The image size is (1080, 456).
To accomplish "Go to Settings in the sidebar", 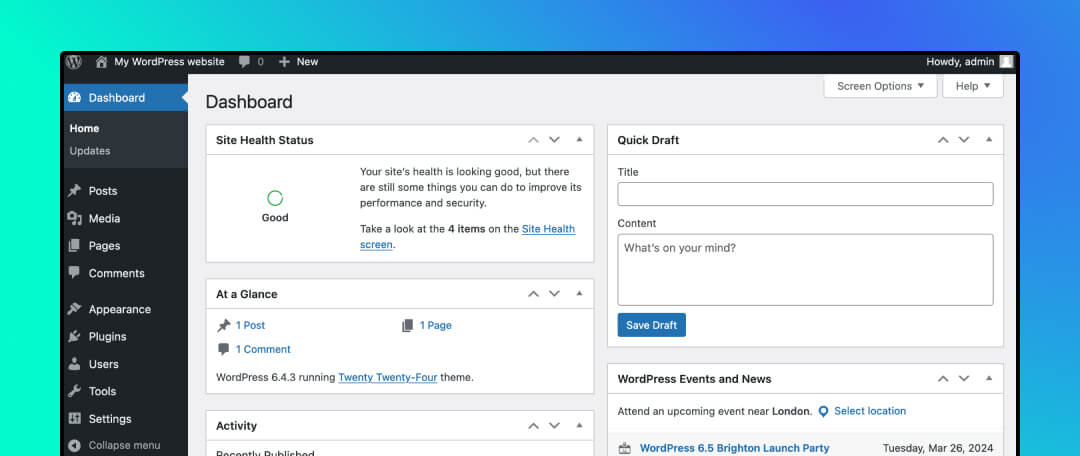I will click(110, 419).
